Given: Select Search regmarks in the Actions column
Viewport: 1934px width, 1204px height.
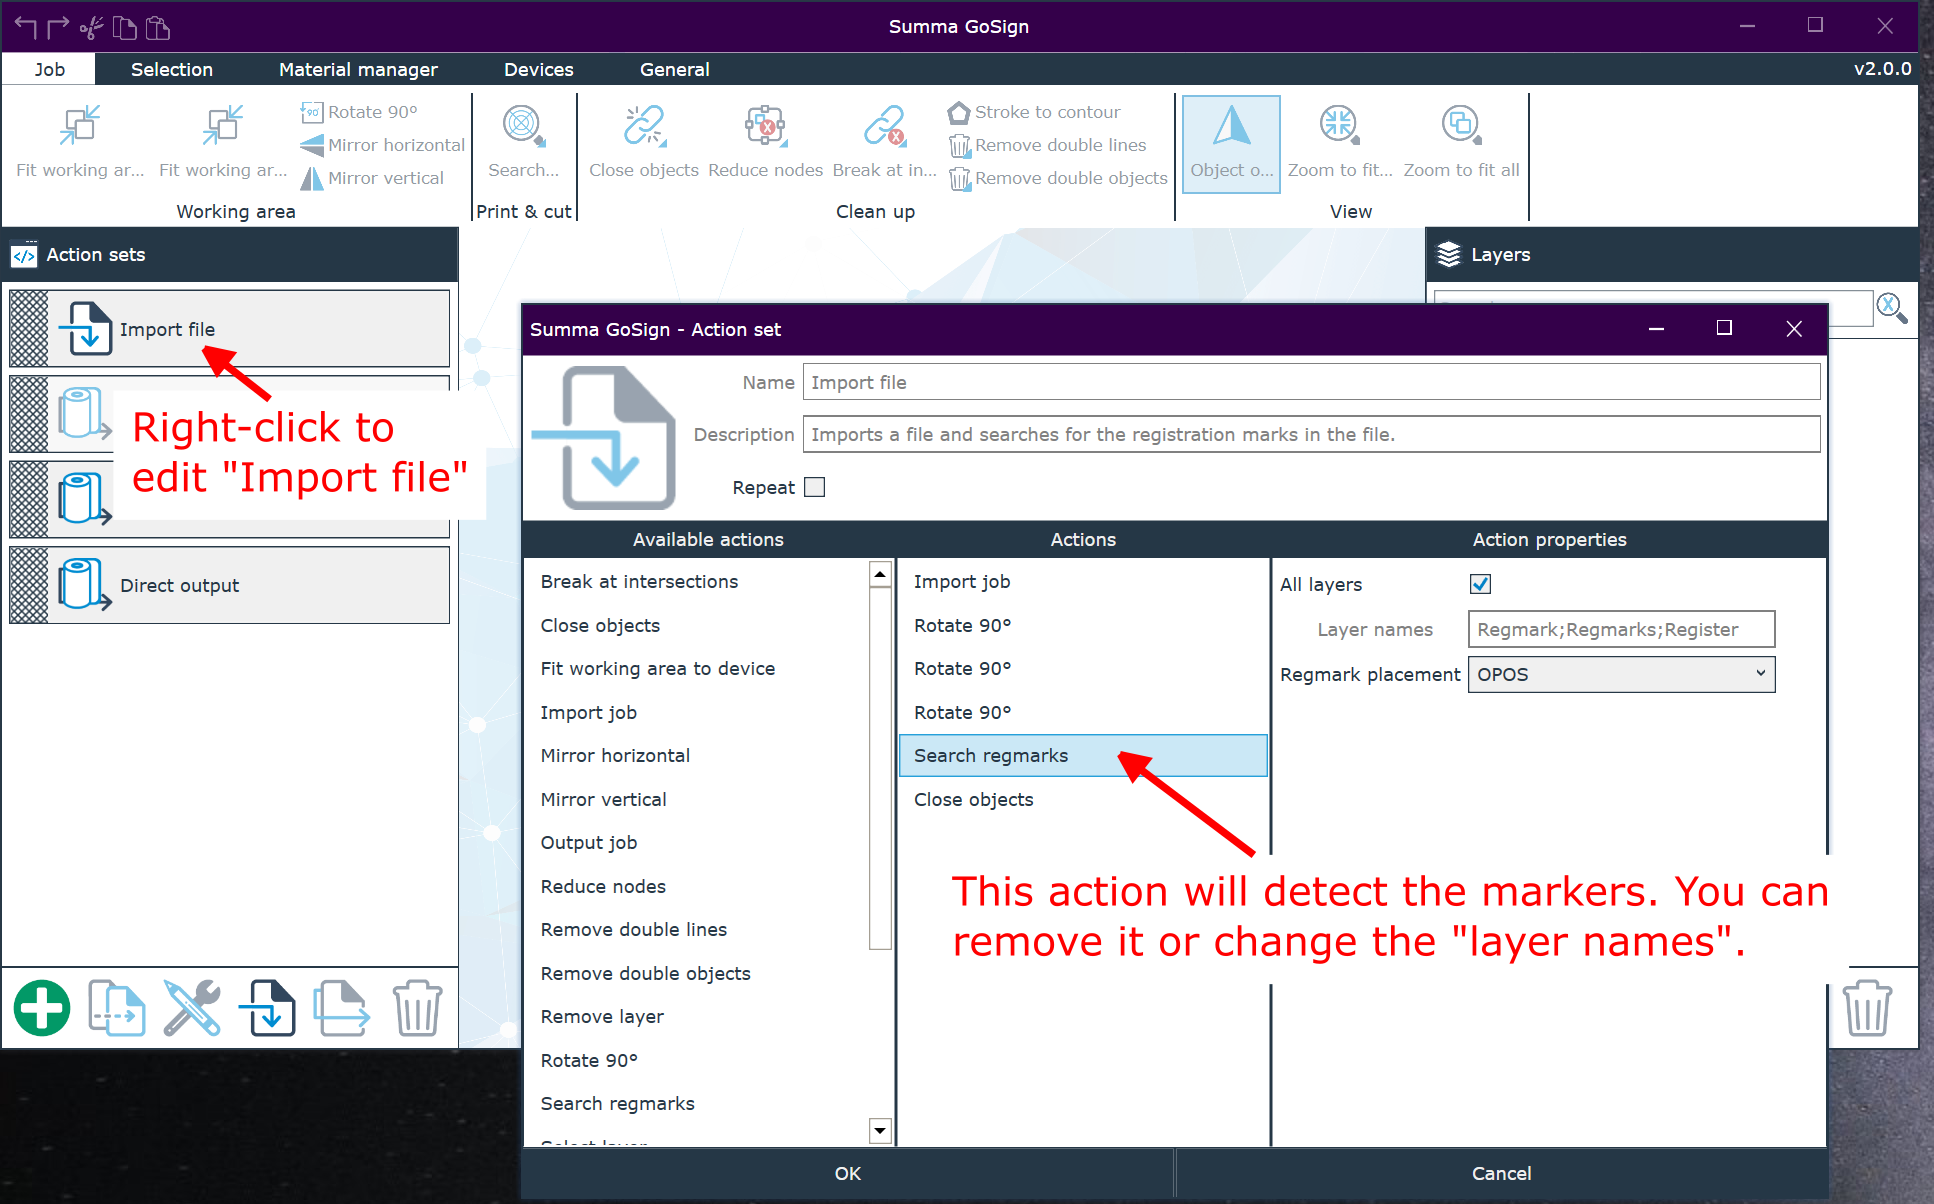Looking at the screenshot, I should [1083, 755].
